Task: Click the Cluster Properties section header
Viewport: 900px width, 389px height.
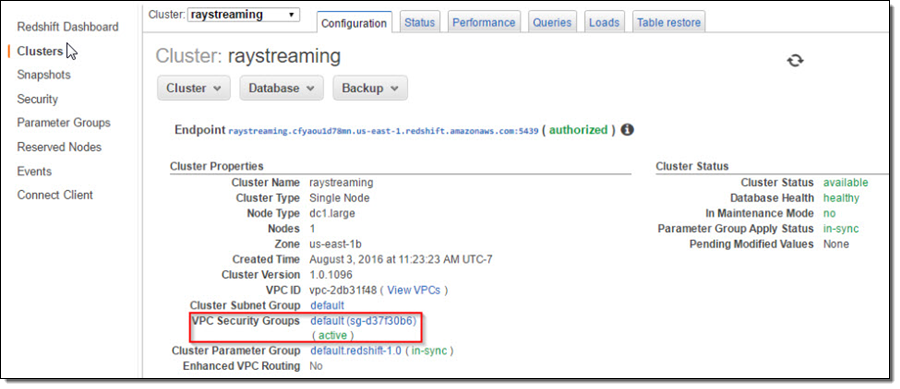Action: click(x=216, y=166)
